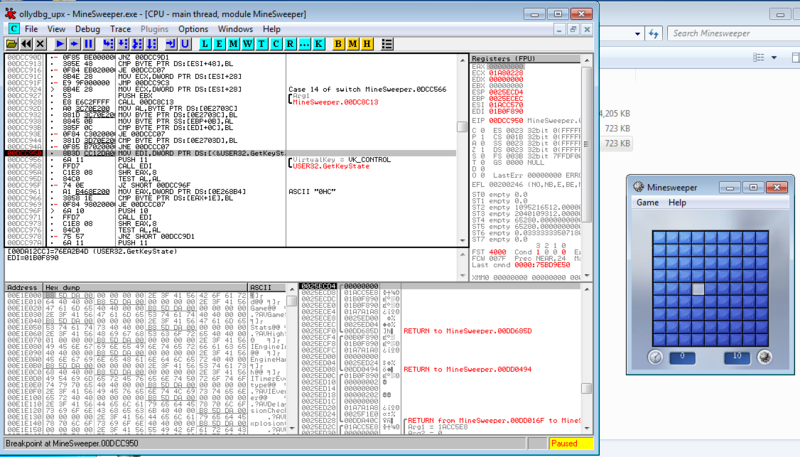Click the Open executable folder icon
This screenshot has height=457, width=800.
(12, 44)
